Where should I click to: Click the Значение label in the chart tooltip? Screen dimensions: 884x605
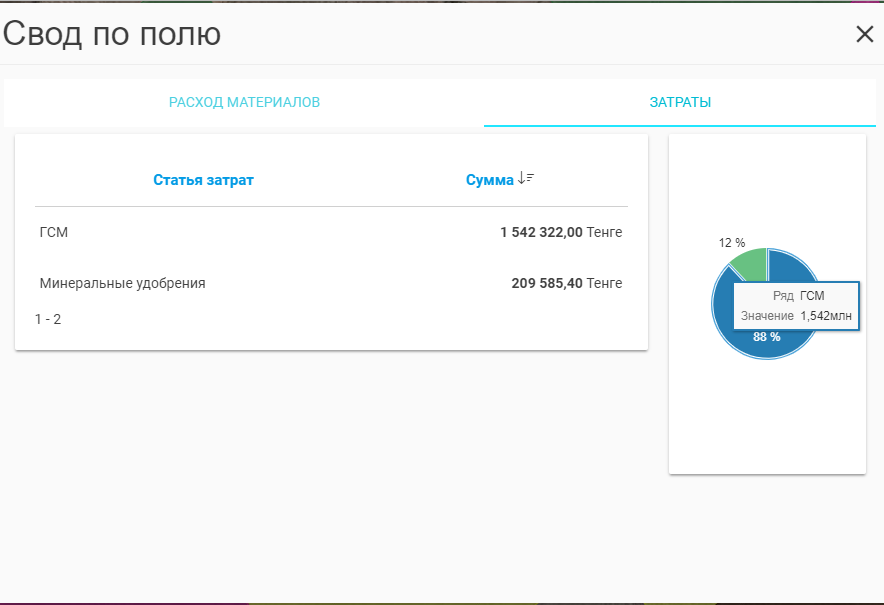pyautogui.click(x=767, y=316)
